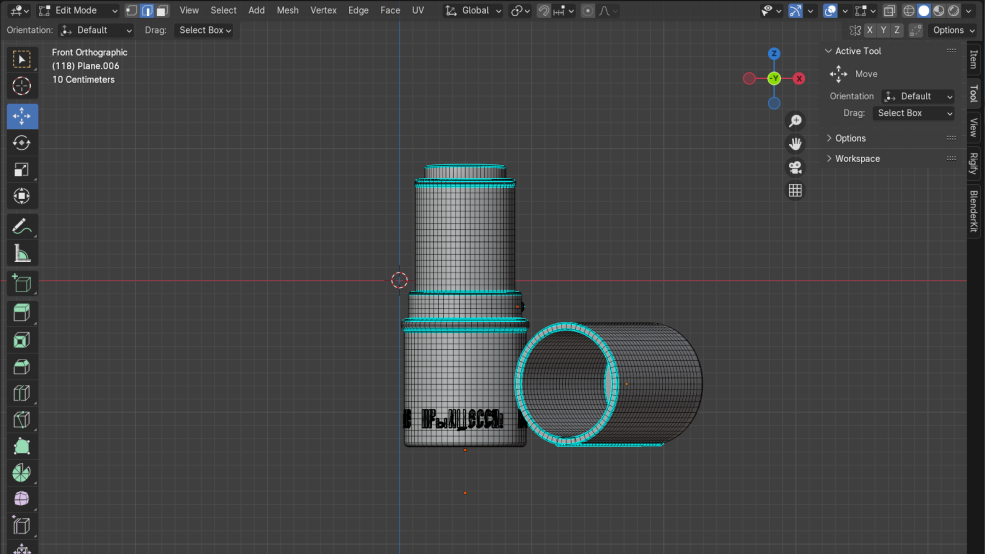Pick the Annotate tool
This screenshot has height=554, width=985.
(x=21, y=226)
